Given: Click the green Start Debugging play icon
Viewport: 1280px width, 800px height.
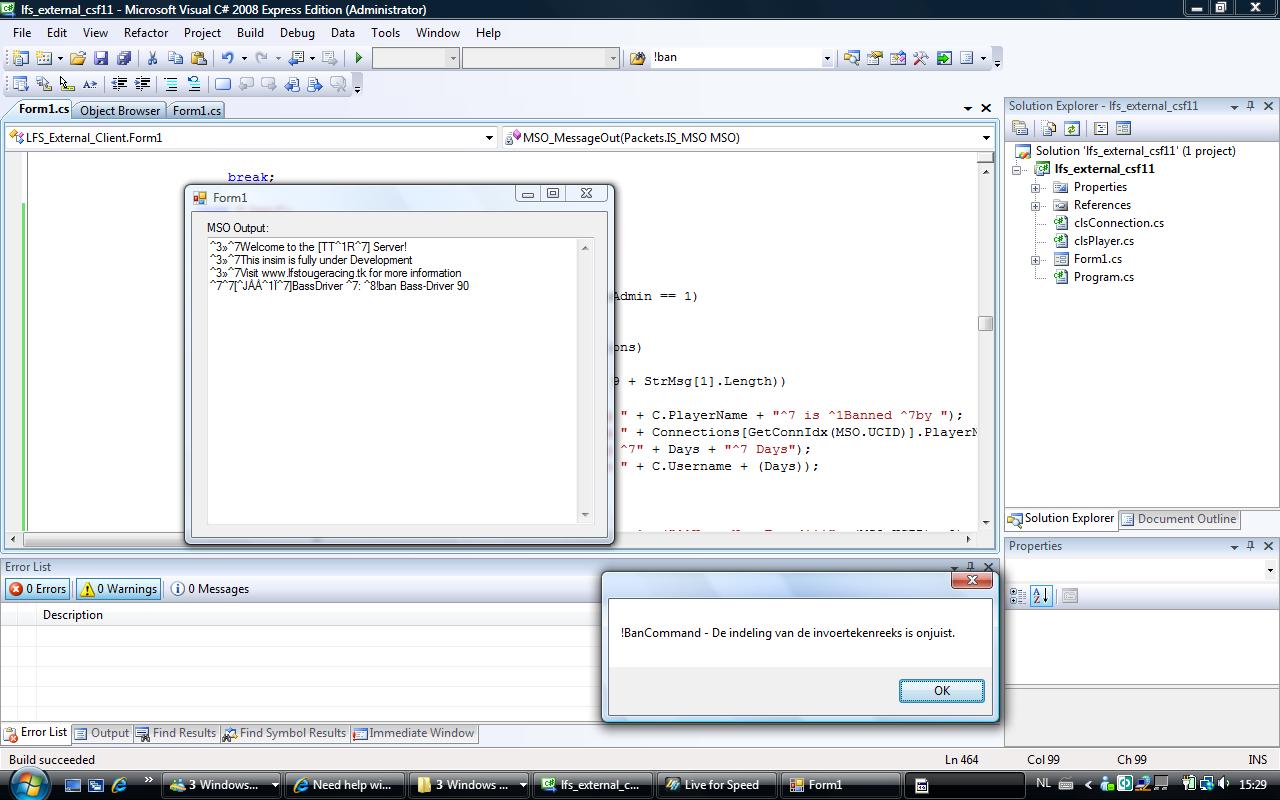Looking at the screenshot, I should tap(359, 58).
